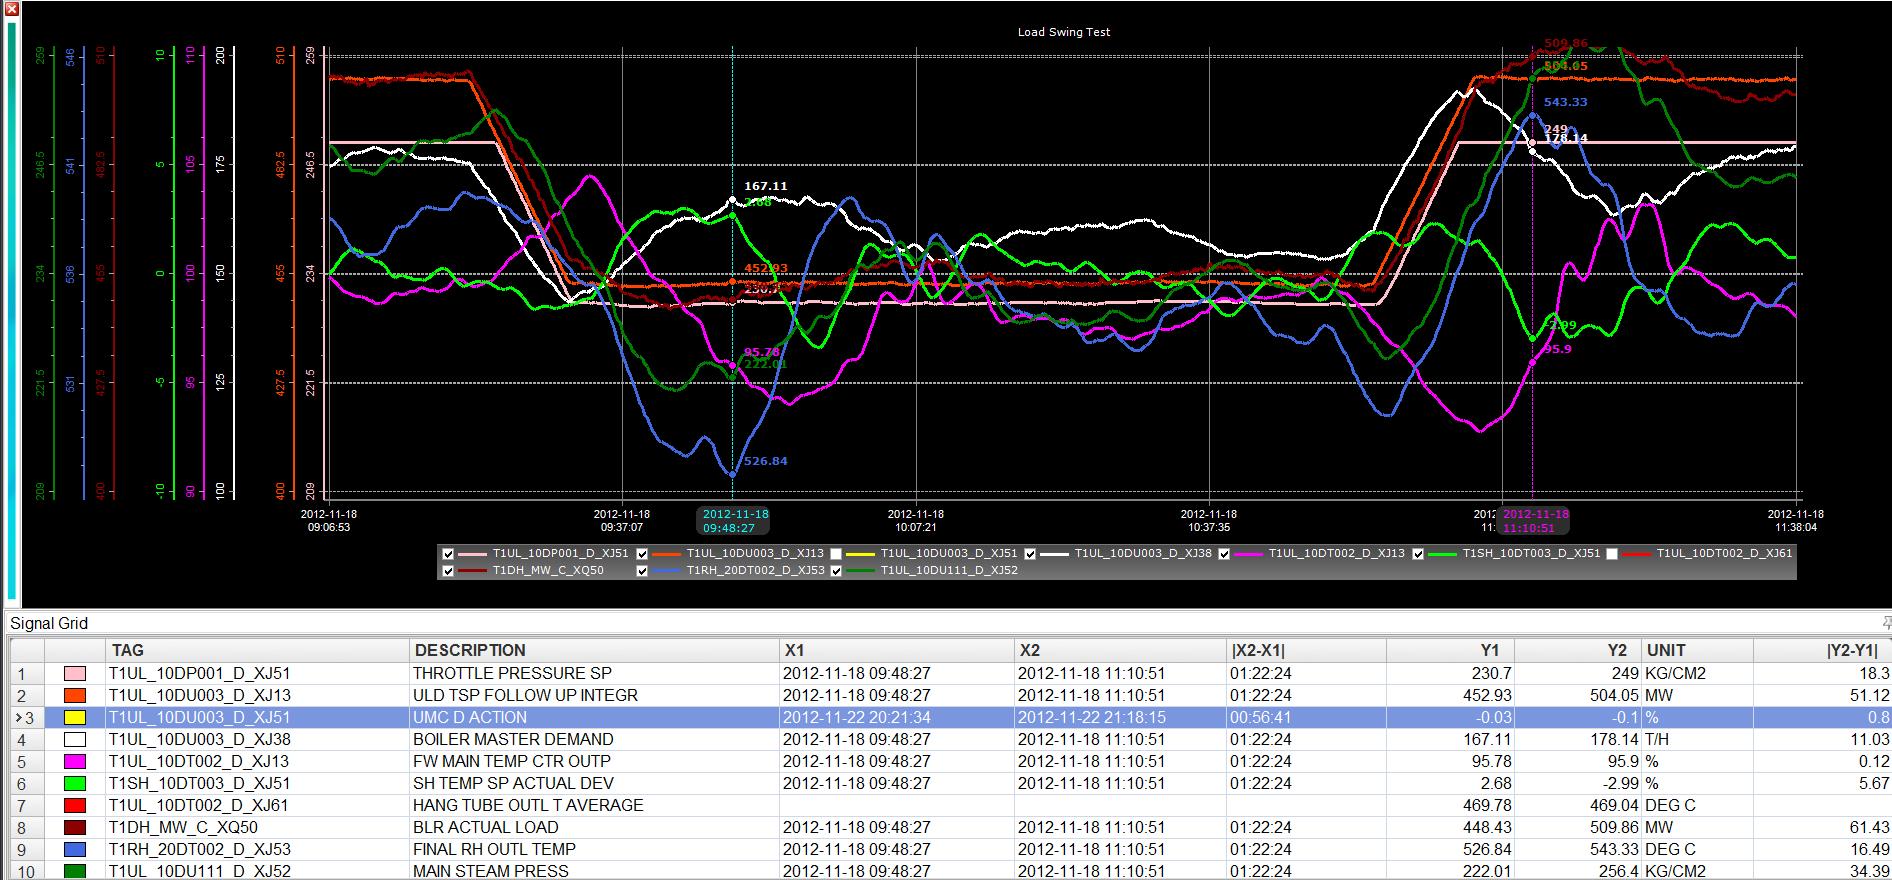Viewport: 1892px width, 880px height.
Task: Uncheck T1UL_10DP001_D_XJ51 legend checkbox
Action: (x=448, y=554)
